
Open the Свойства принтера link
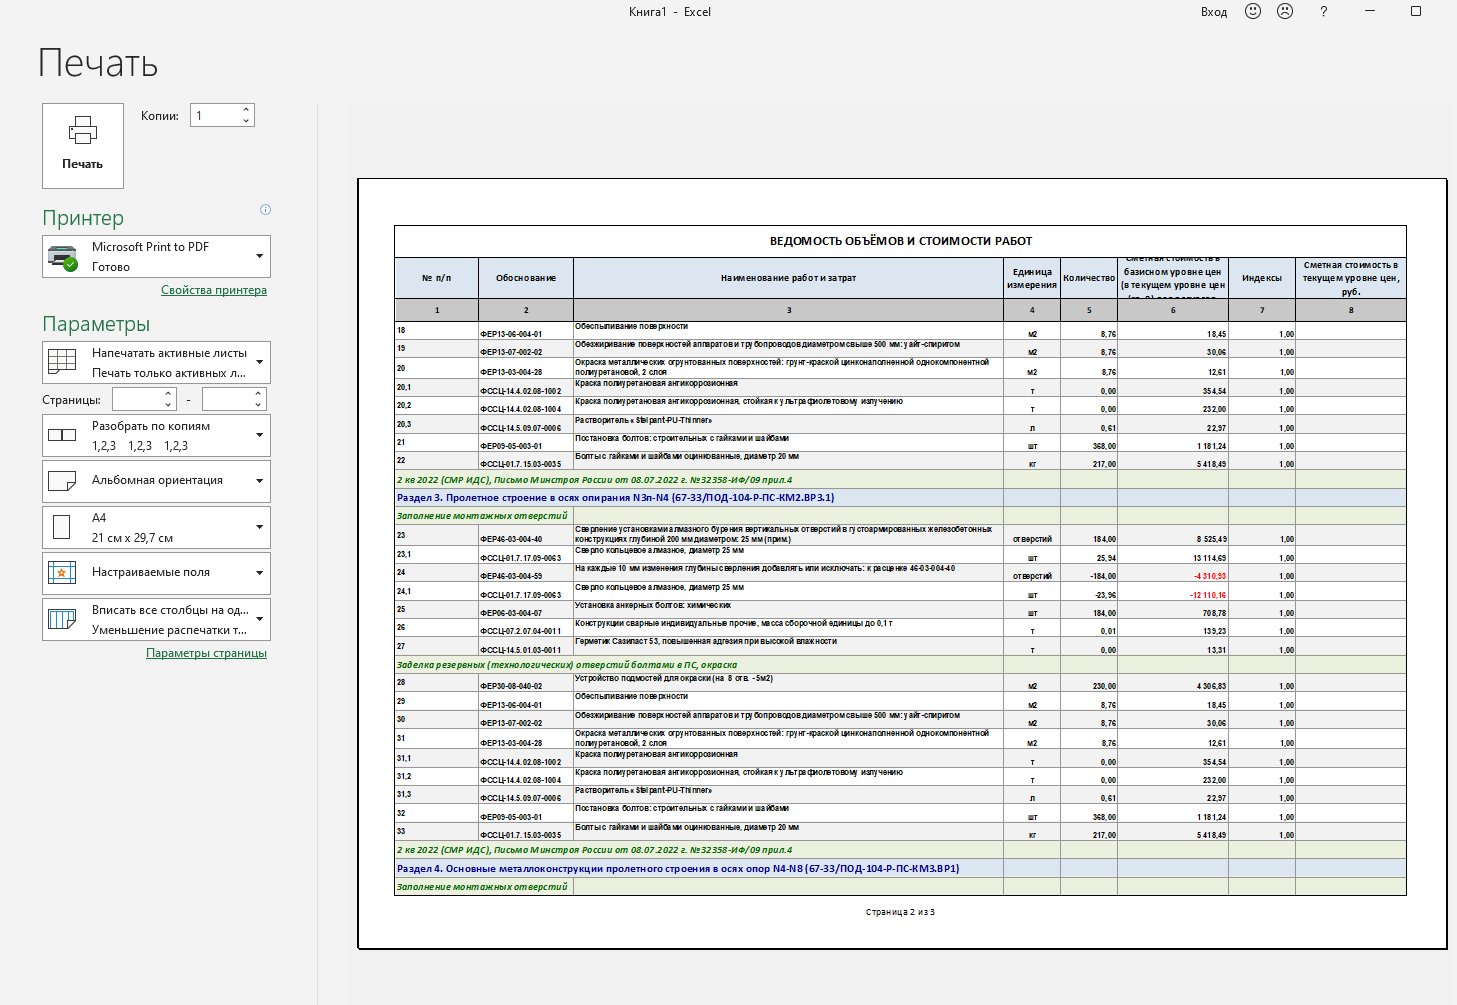[214, 290]
